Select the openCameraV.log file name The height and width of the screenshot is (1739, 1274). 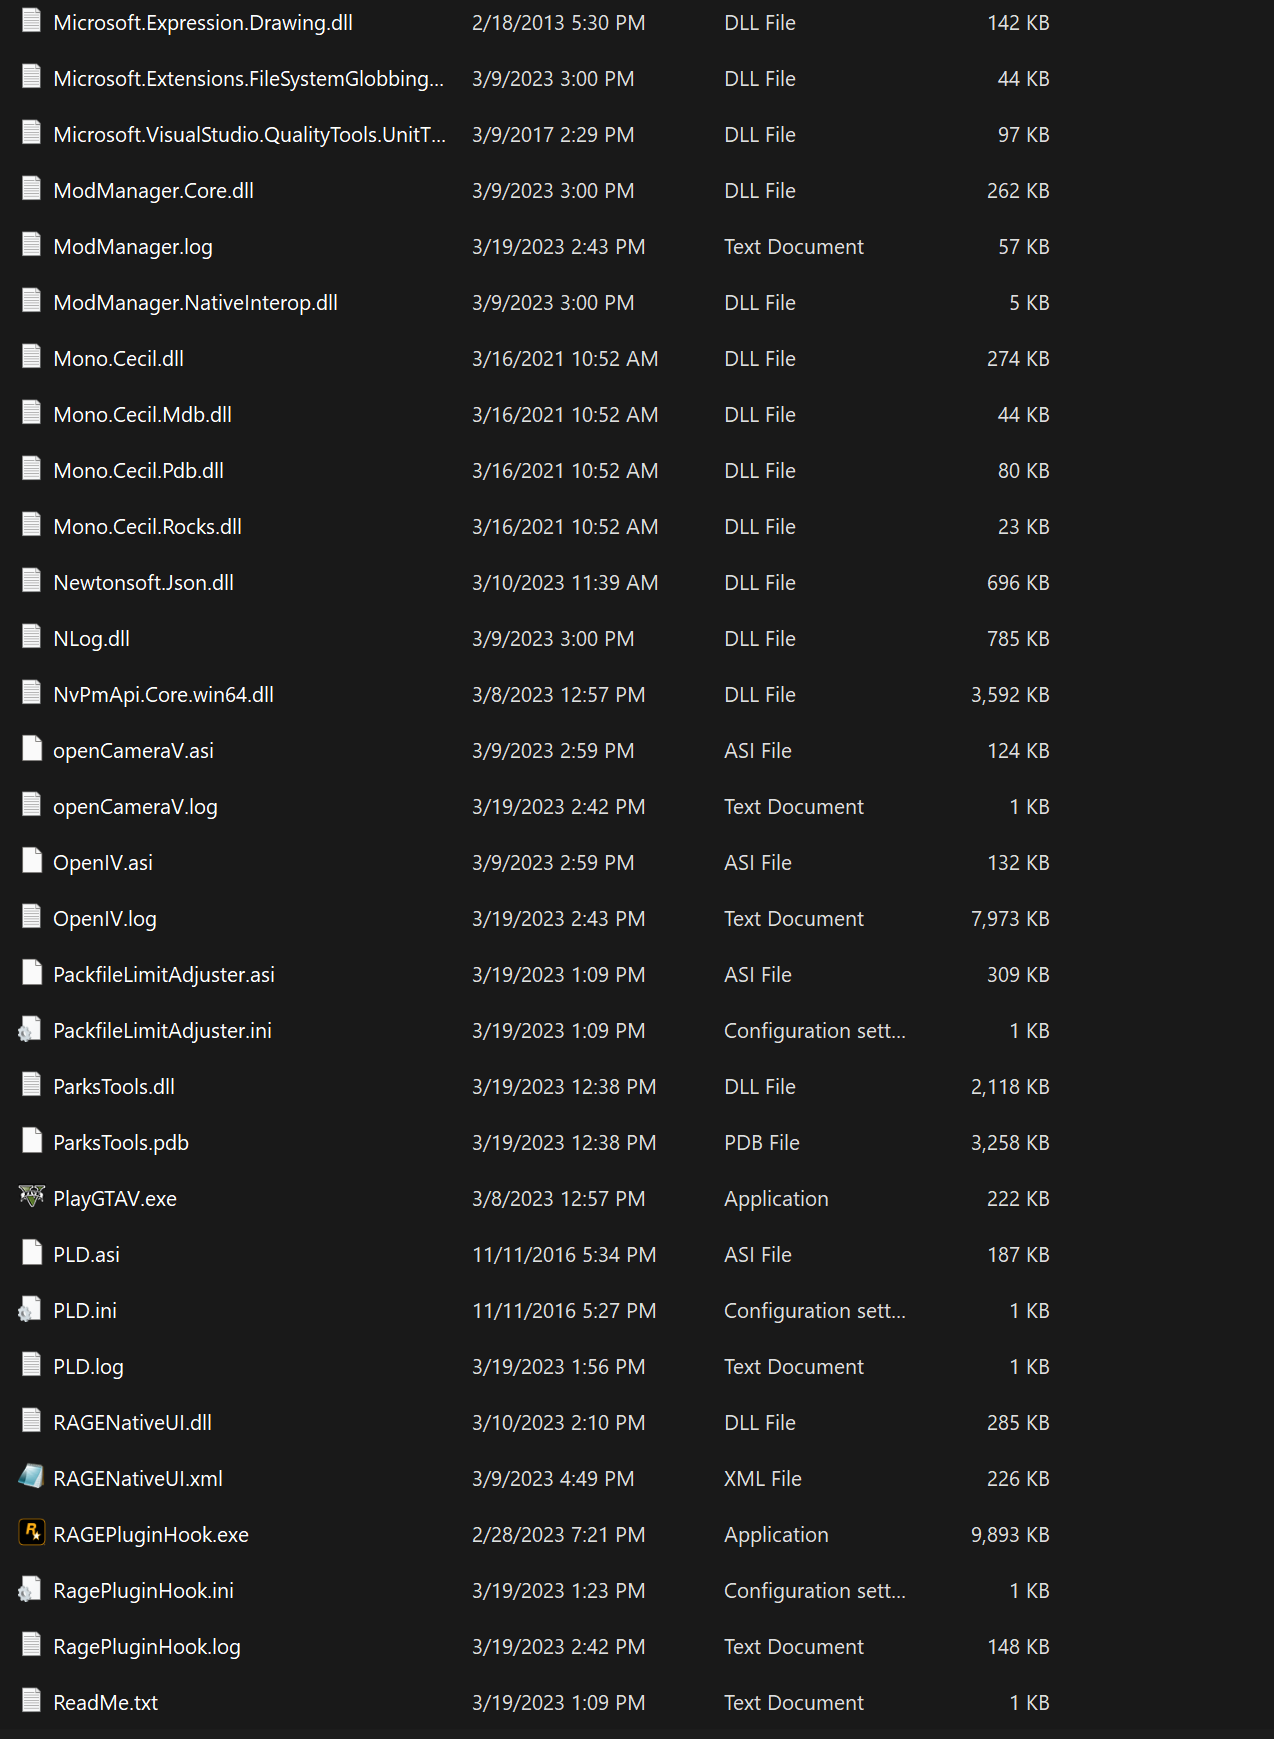click(x=135, y=807)
